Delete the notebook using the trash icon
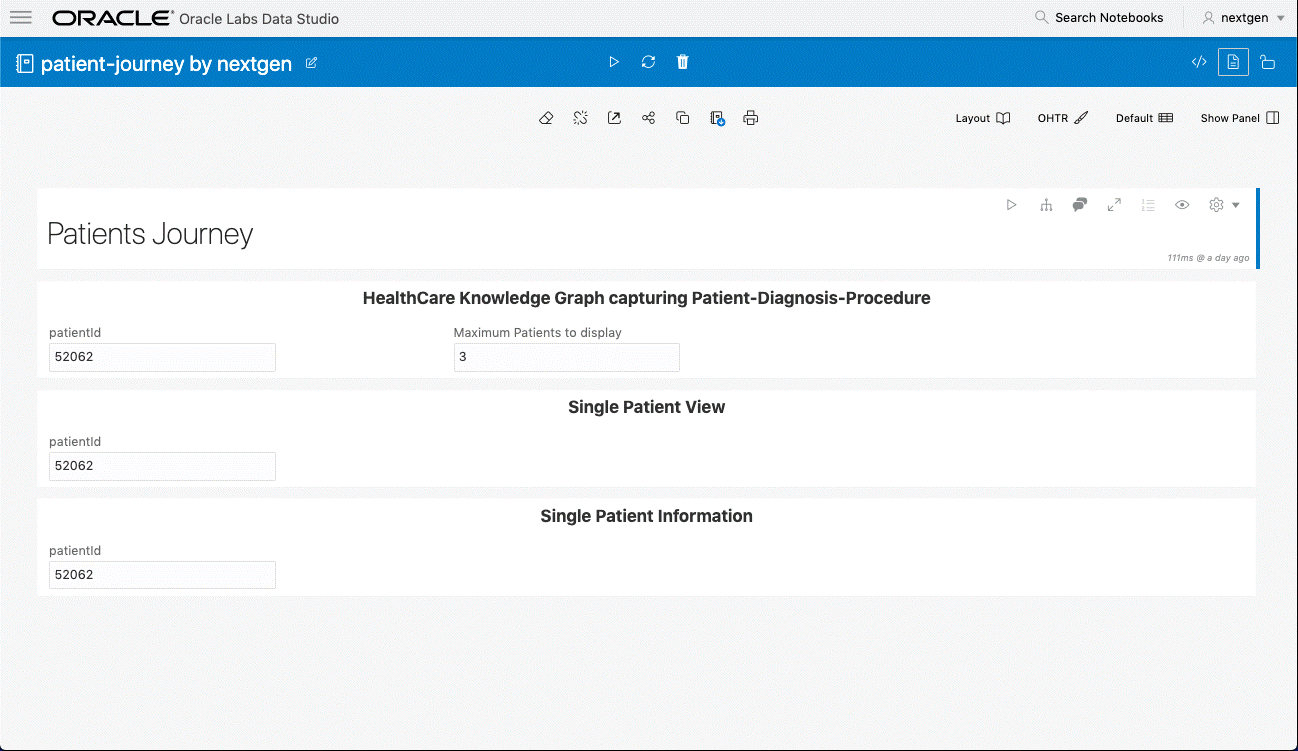Screen dimensions: 1298x751 tap(683, 62)
